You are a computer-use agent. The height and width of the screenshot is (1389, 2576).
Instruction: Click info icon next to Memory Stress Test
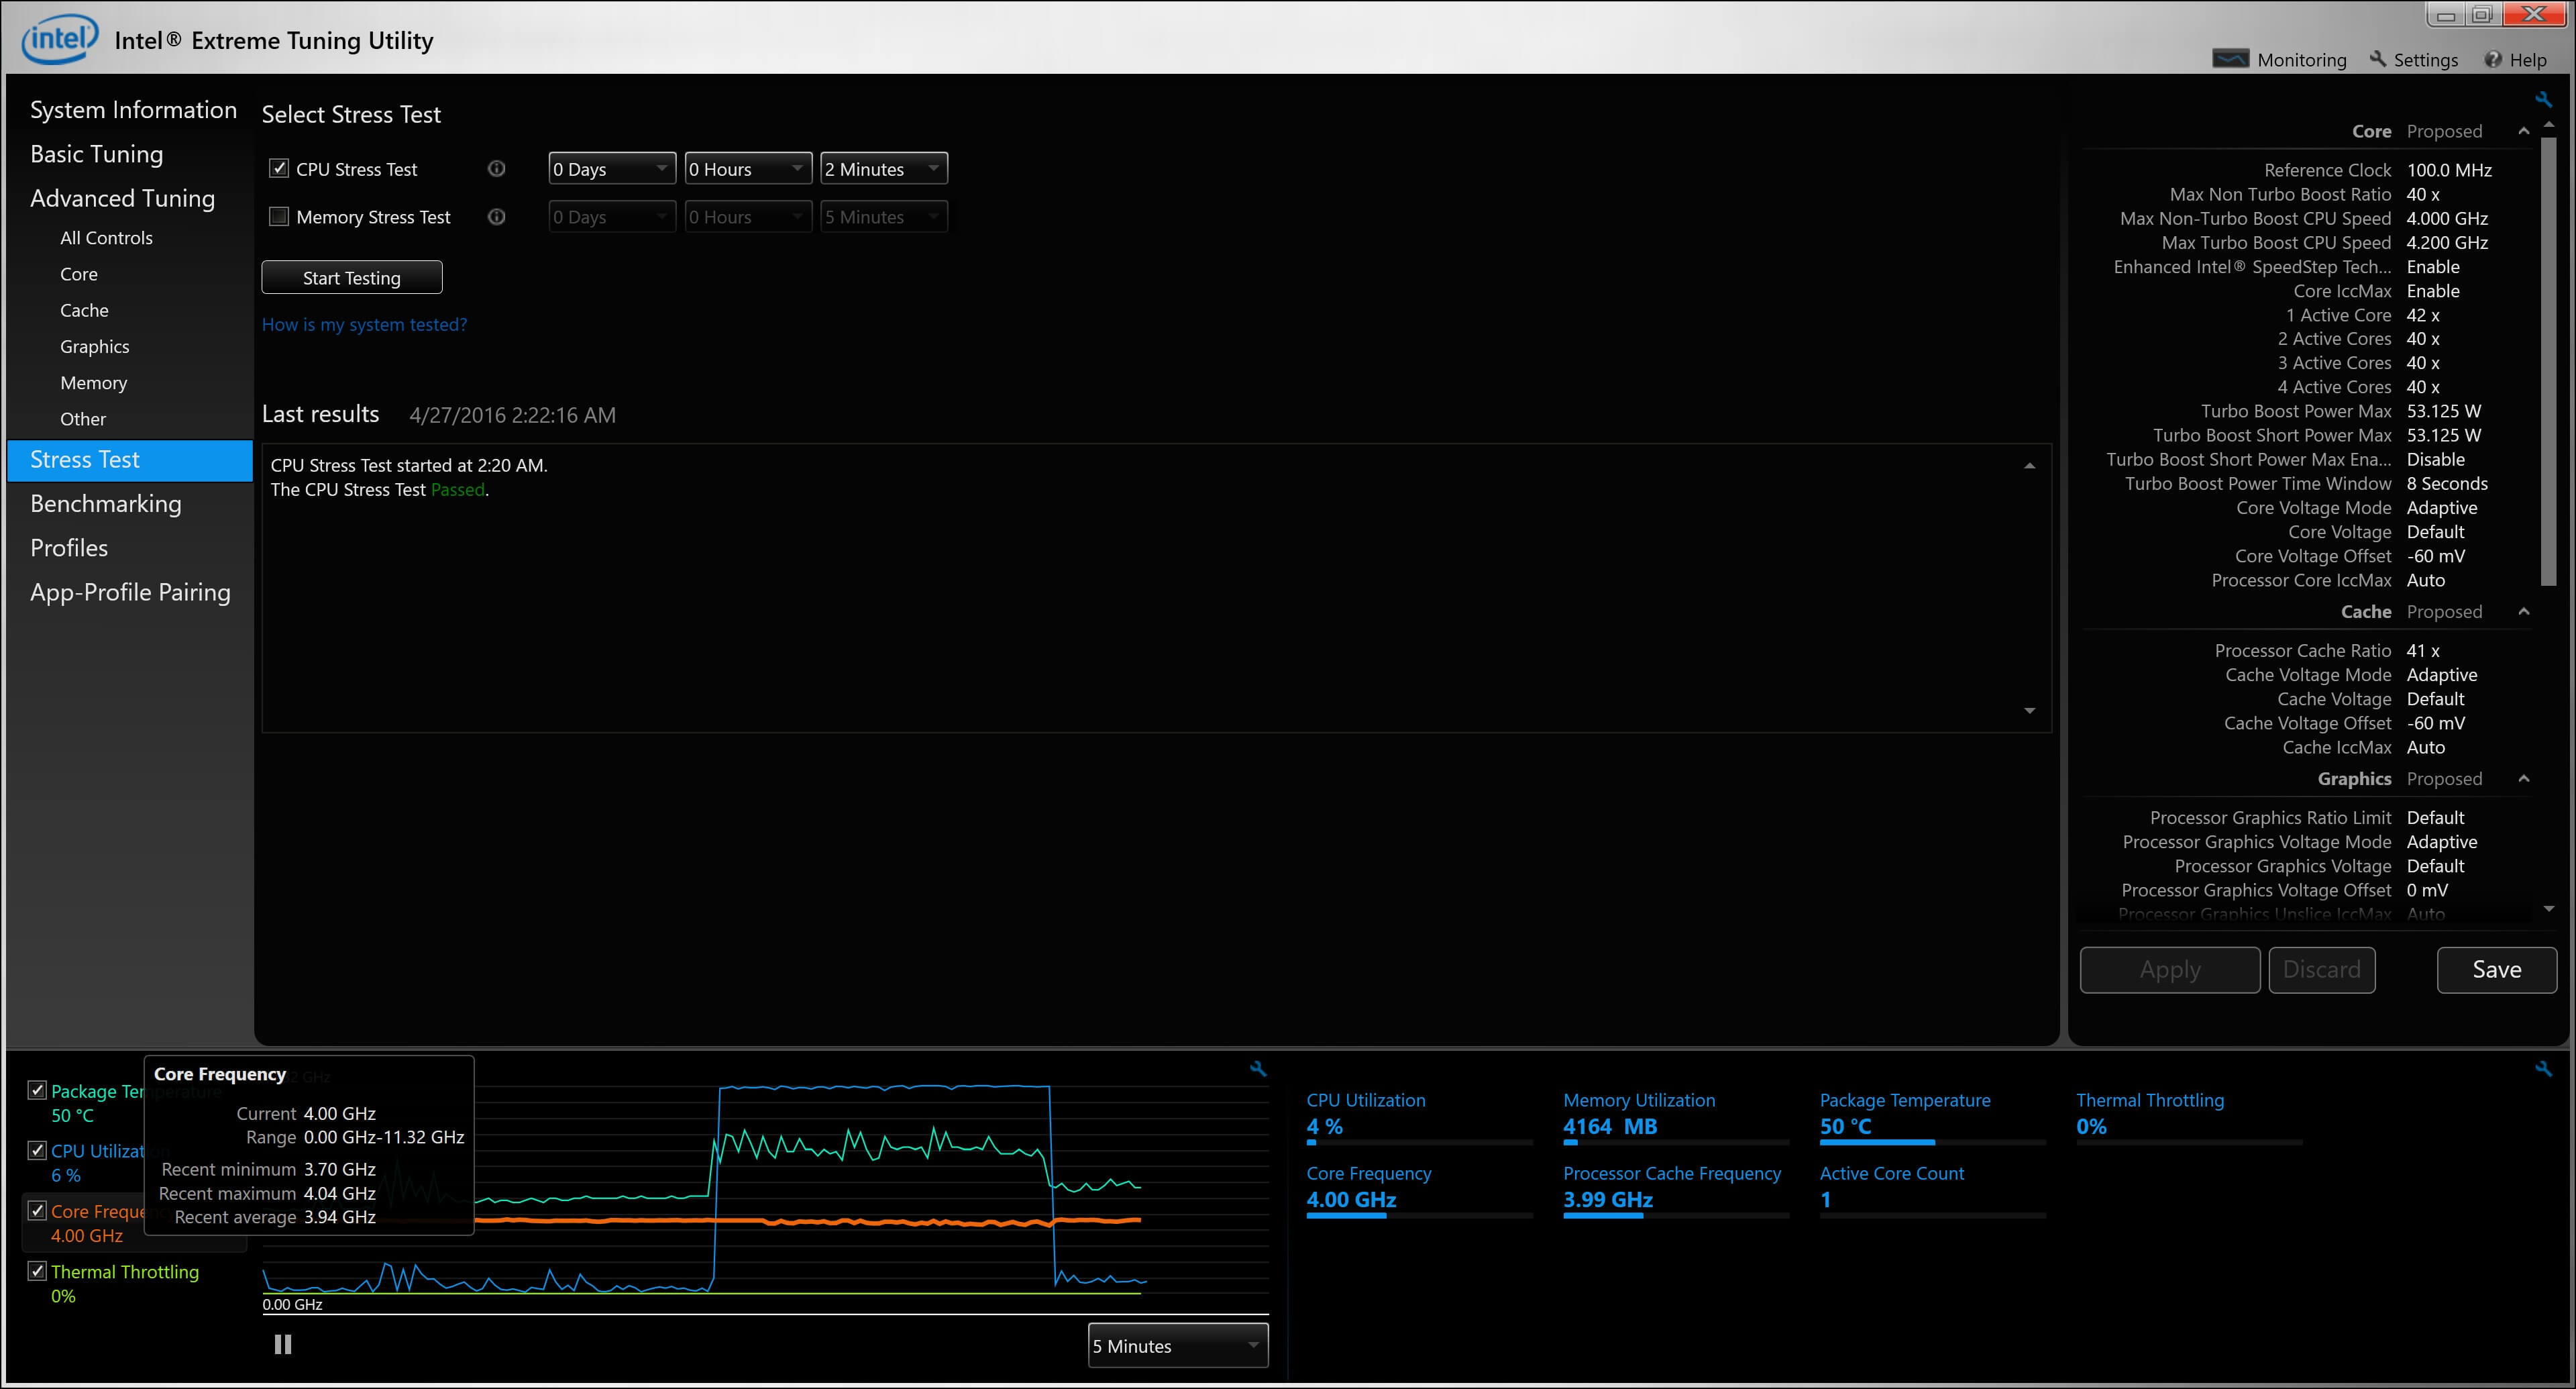496,216
